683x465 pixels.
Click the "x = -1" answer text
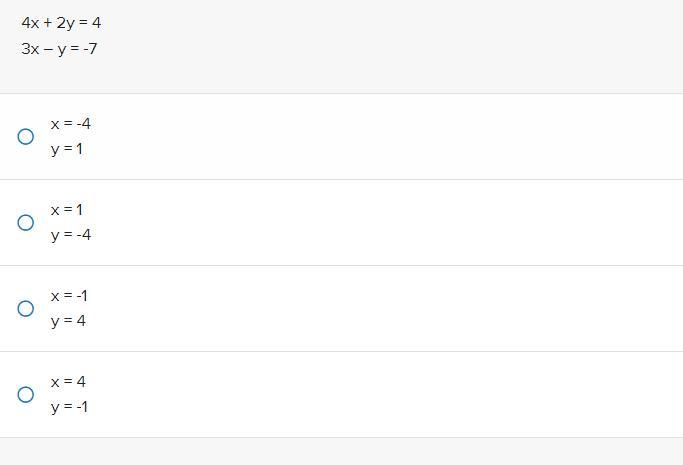69,296
